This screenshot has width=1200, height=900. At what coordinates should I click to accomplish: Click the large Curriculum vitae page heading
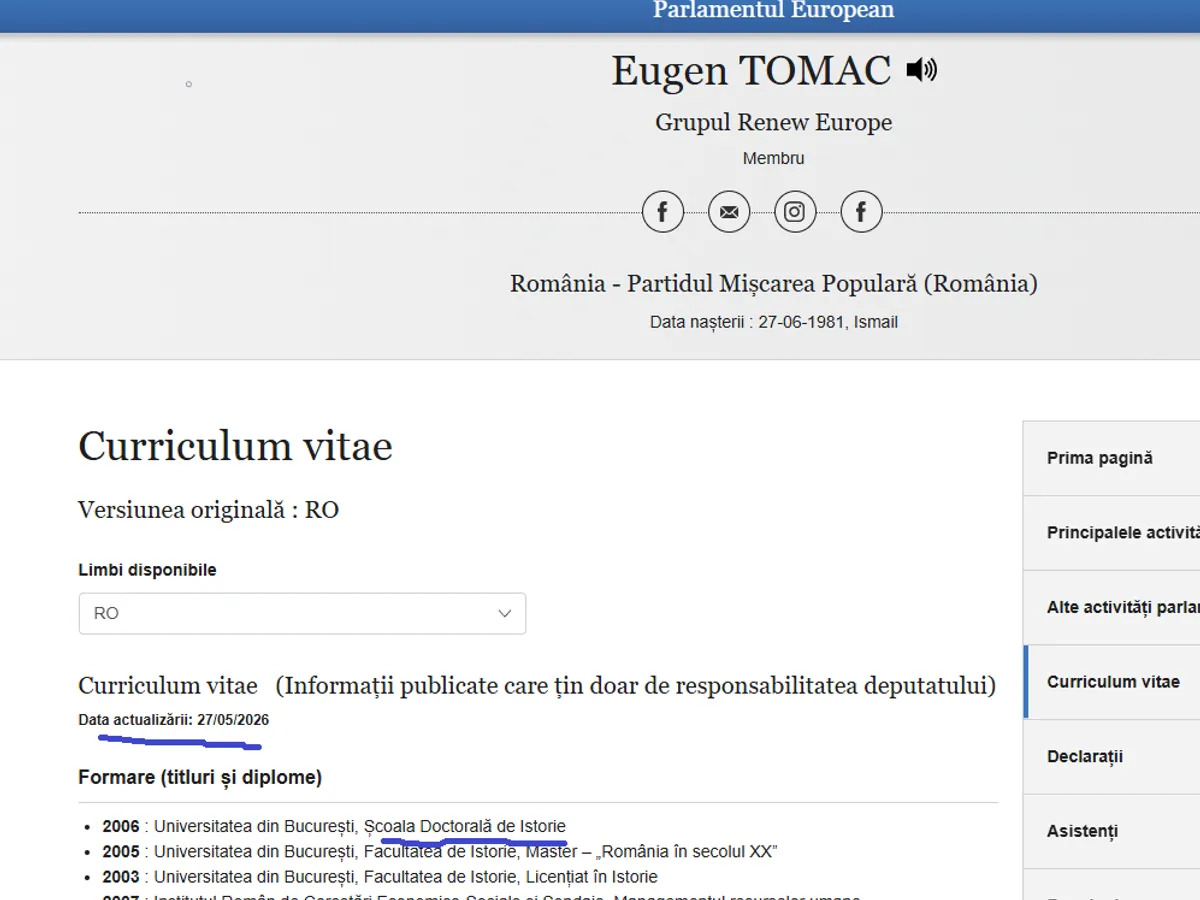coord(235,446)
